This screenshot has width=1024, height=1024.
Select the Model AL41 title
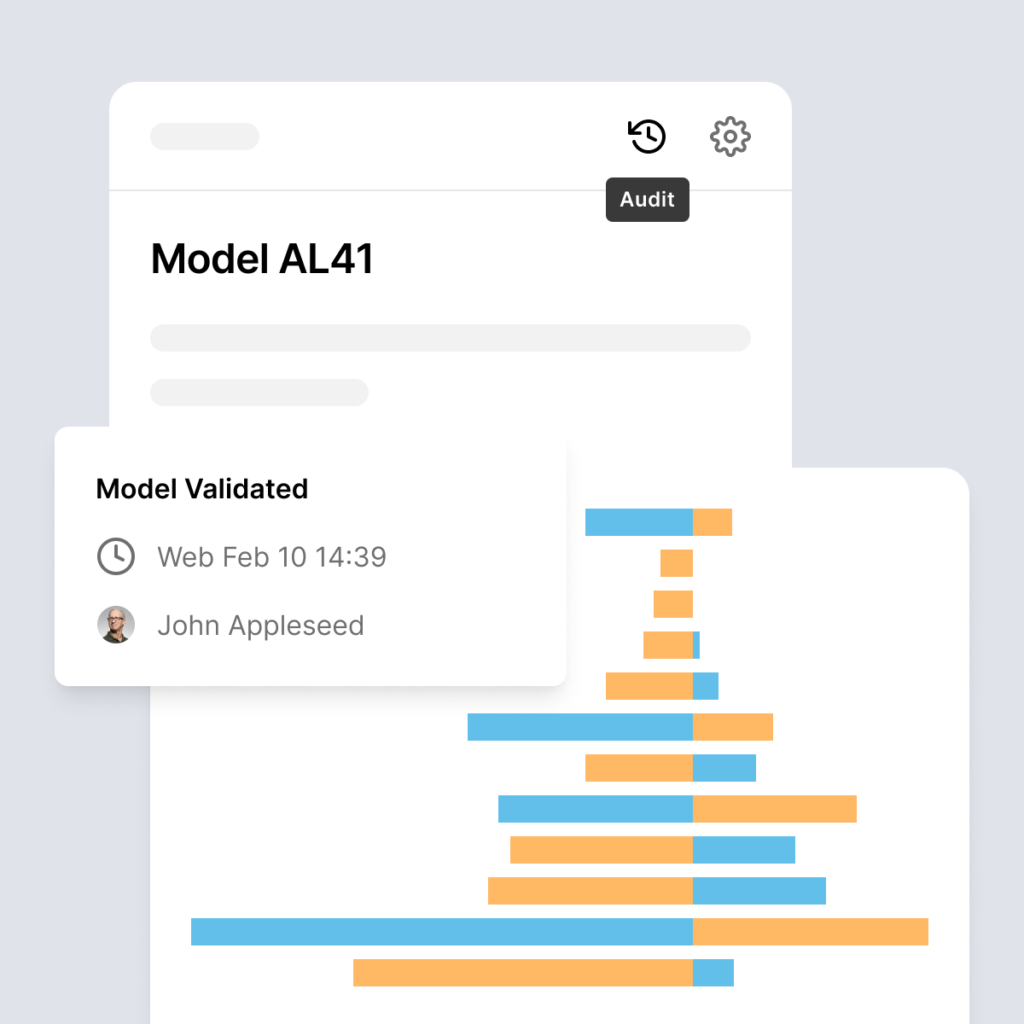(x=262, y=259)
